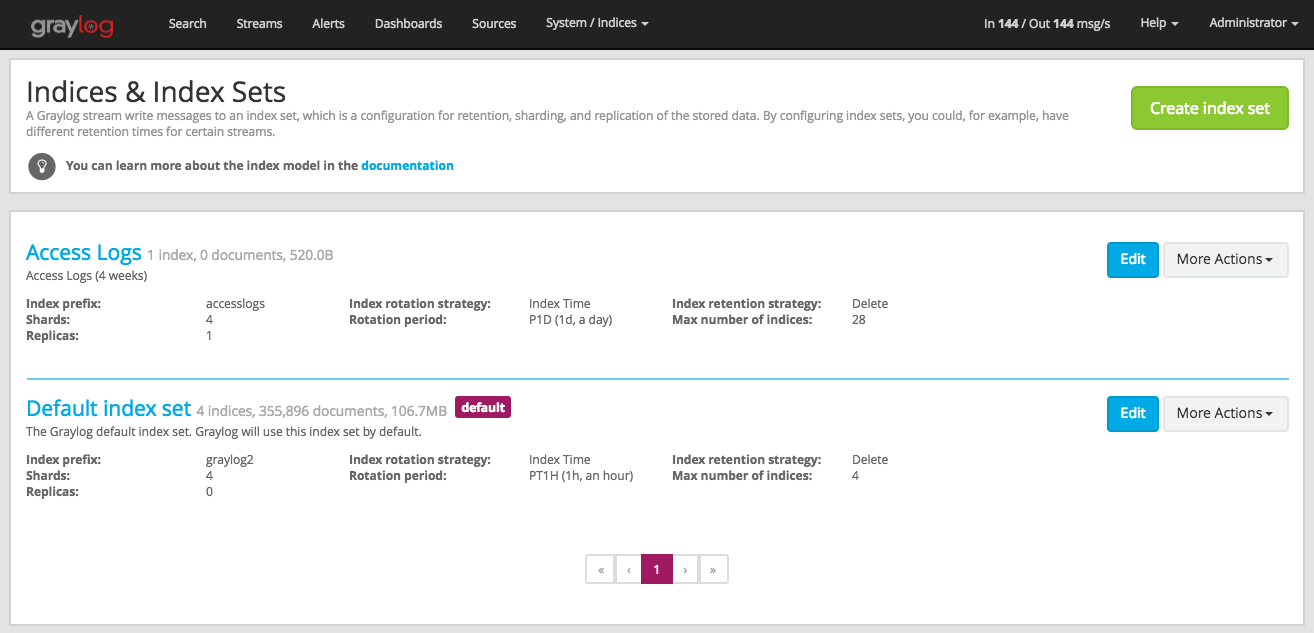Go to next page arrow
The width and height of the screenshot is (1314, 633).
click(685, 569)
